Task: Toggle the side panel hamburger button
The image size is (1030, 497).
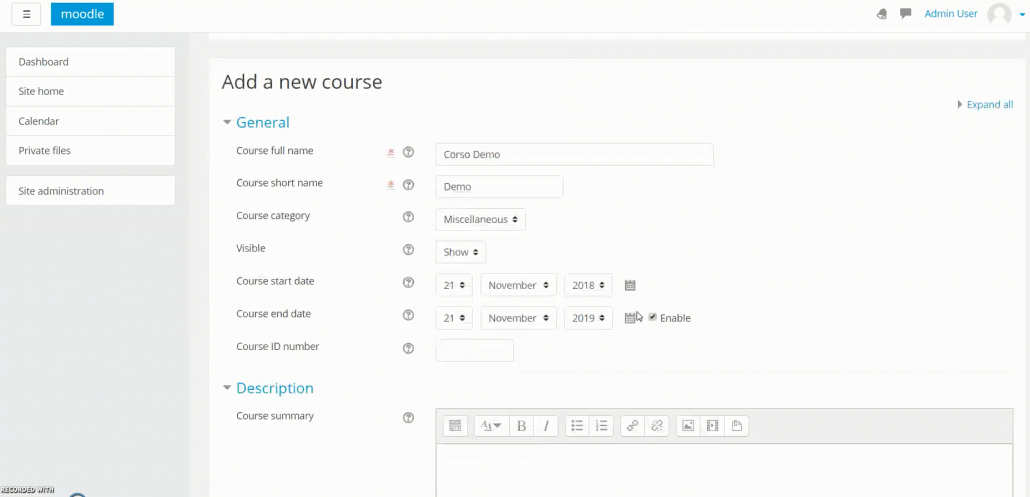Action: (x=26, y=14)
